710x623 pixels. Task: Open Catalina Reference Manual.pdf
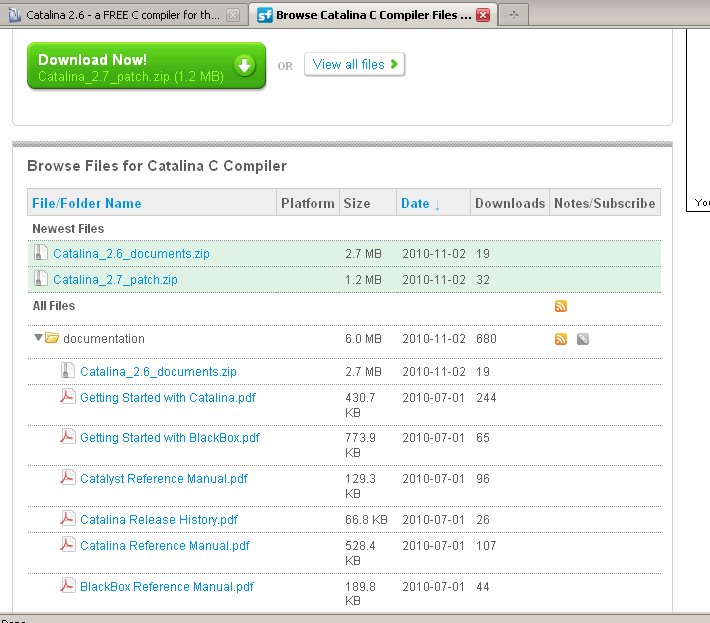point(164,546)
